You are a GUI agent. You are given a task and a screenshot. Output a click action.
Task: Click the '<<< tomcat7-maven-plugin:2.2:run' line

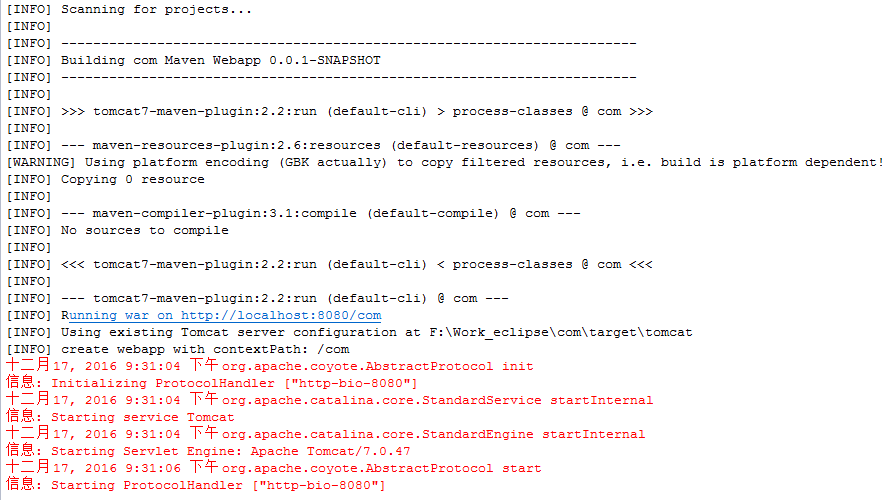(x=329, y=264)
